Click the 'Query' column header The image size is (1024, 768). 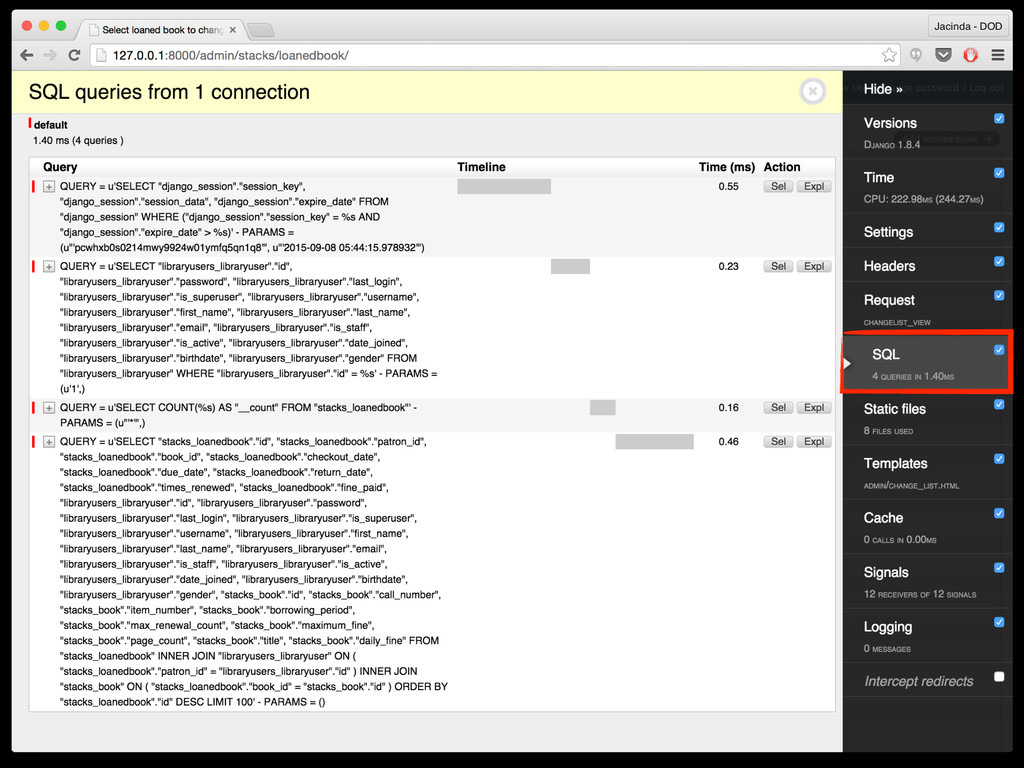pos(60,167)
